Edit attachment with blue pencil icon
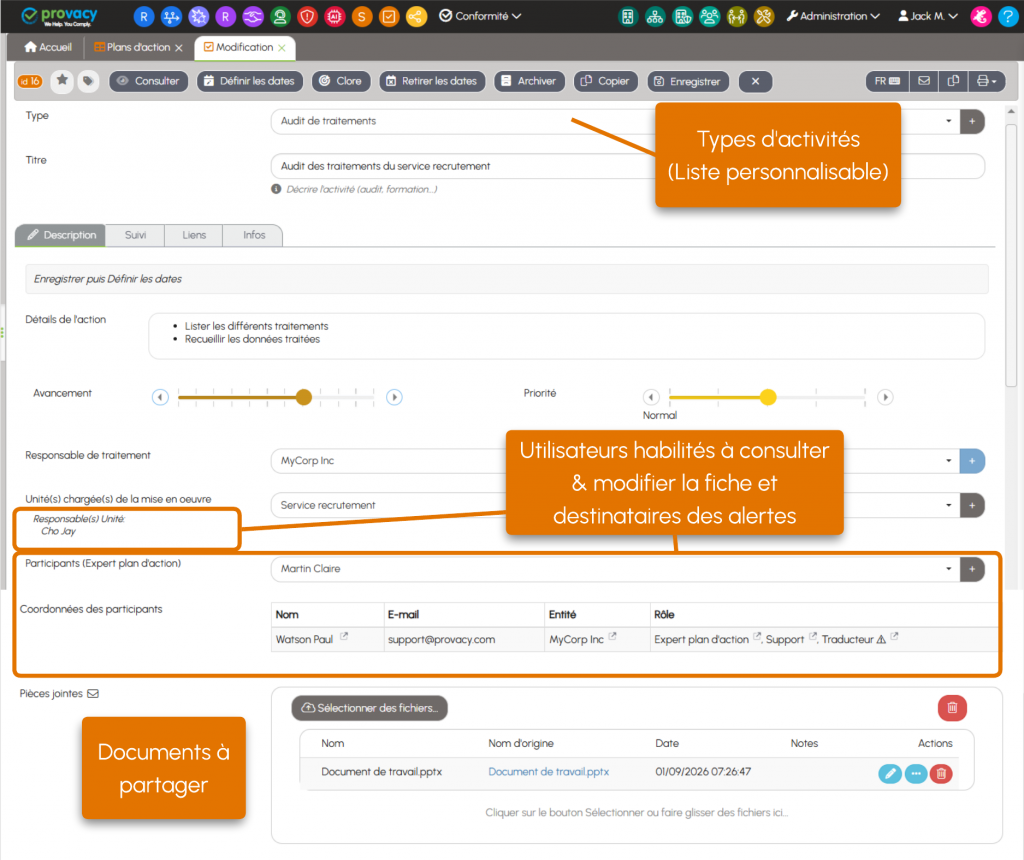The image size is (1024, 860). [x=889, y=774]
